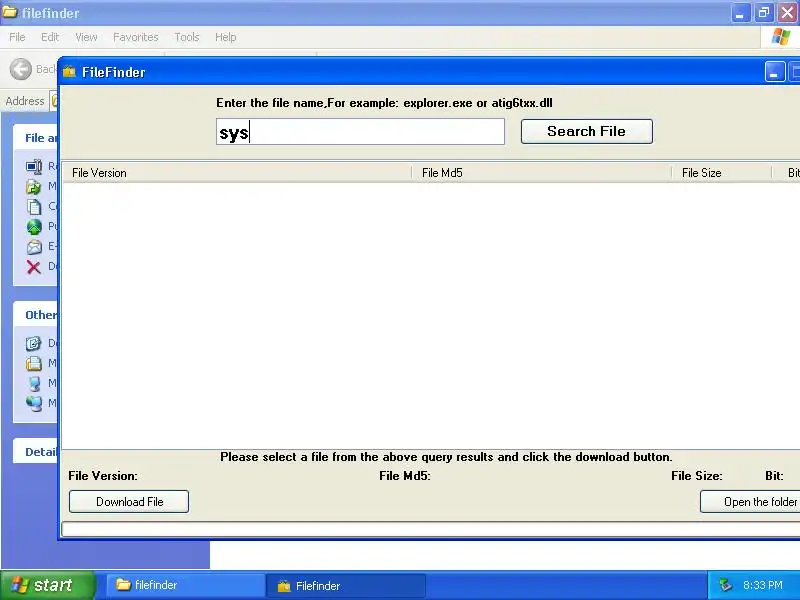Image resolution: width=800 pixels, height=600 pixels.
Task: Focus the file name input field
Action: coord(360,132)
